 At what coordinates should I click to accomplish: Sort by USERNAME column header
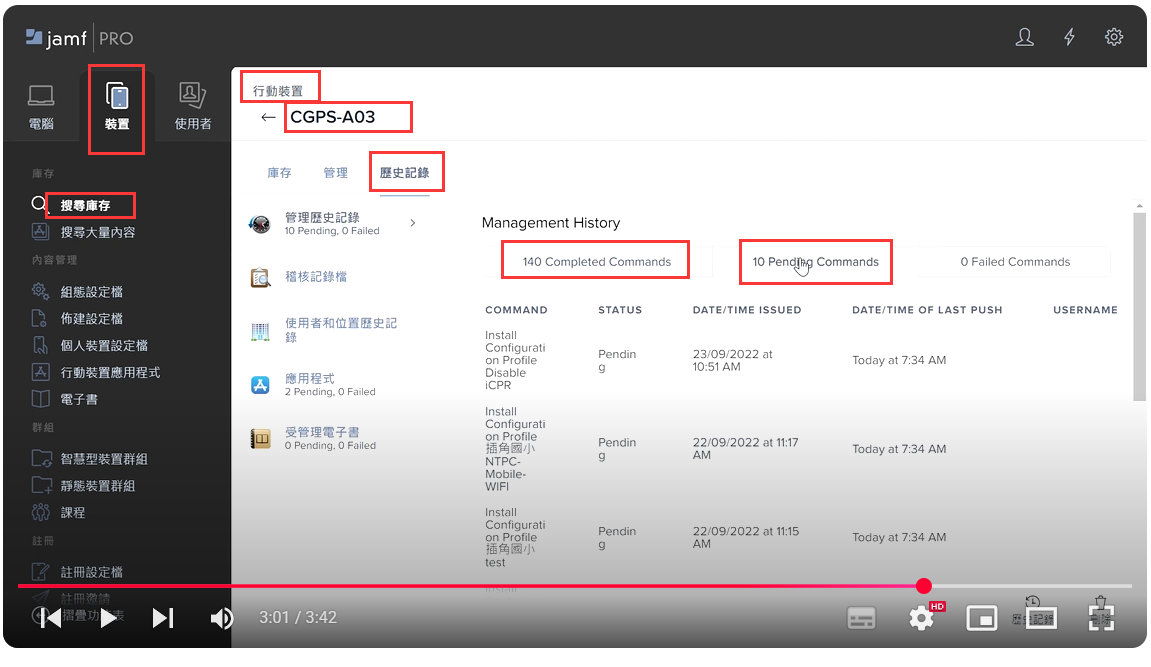tap(1085, 310)
